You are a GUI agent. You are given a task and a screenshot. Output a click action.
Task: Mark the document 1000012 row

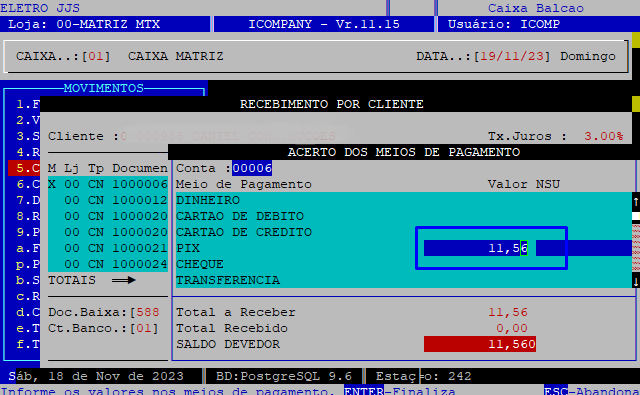click(x=108, y=200)
